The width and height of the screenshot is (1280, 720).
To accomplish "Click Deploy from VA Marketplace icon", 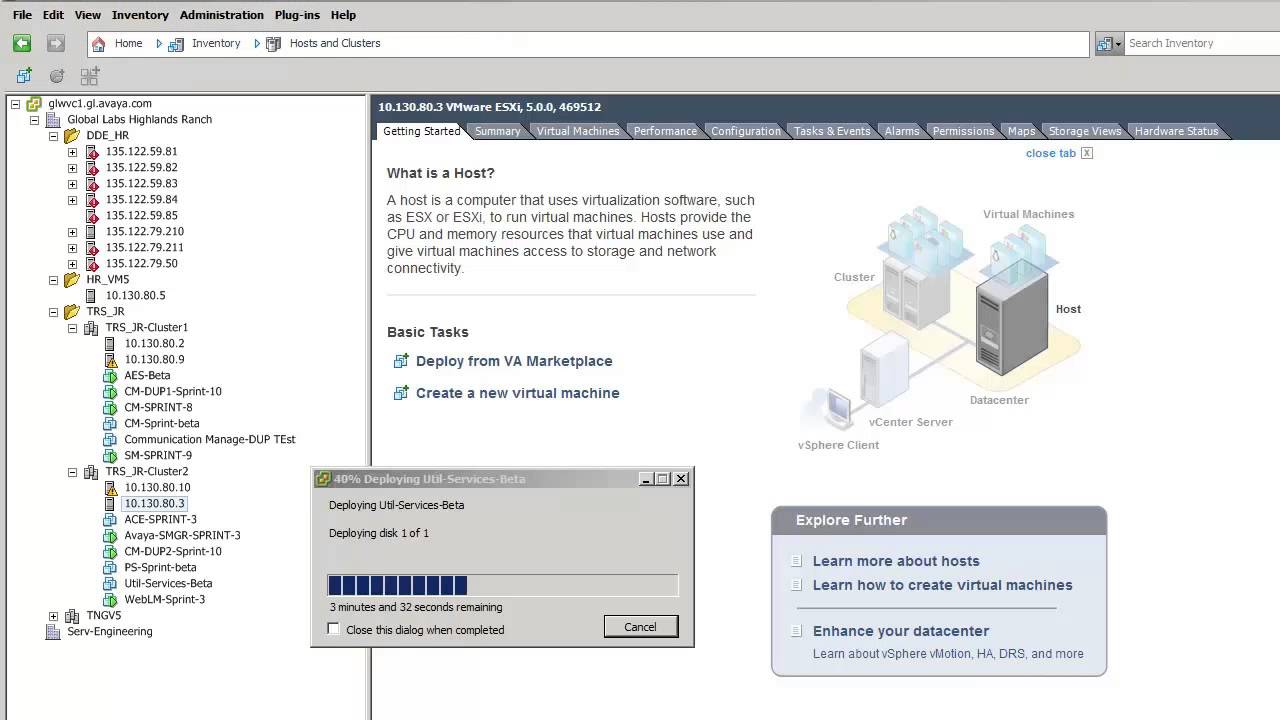I will tap(401, 361).
